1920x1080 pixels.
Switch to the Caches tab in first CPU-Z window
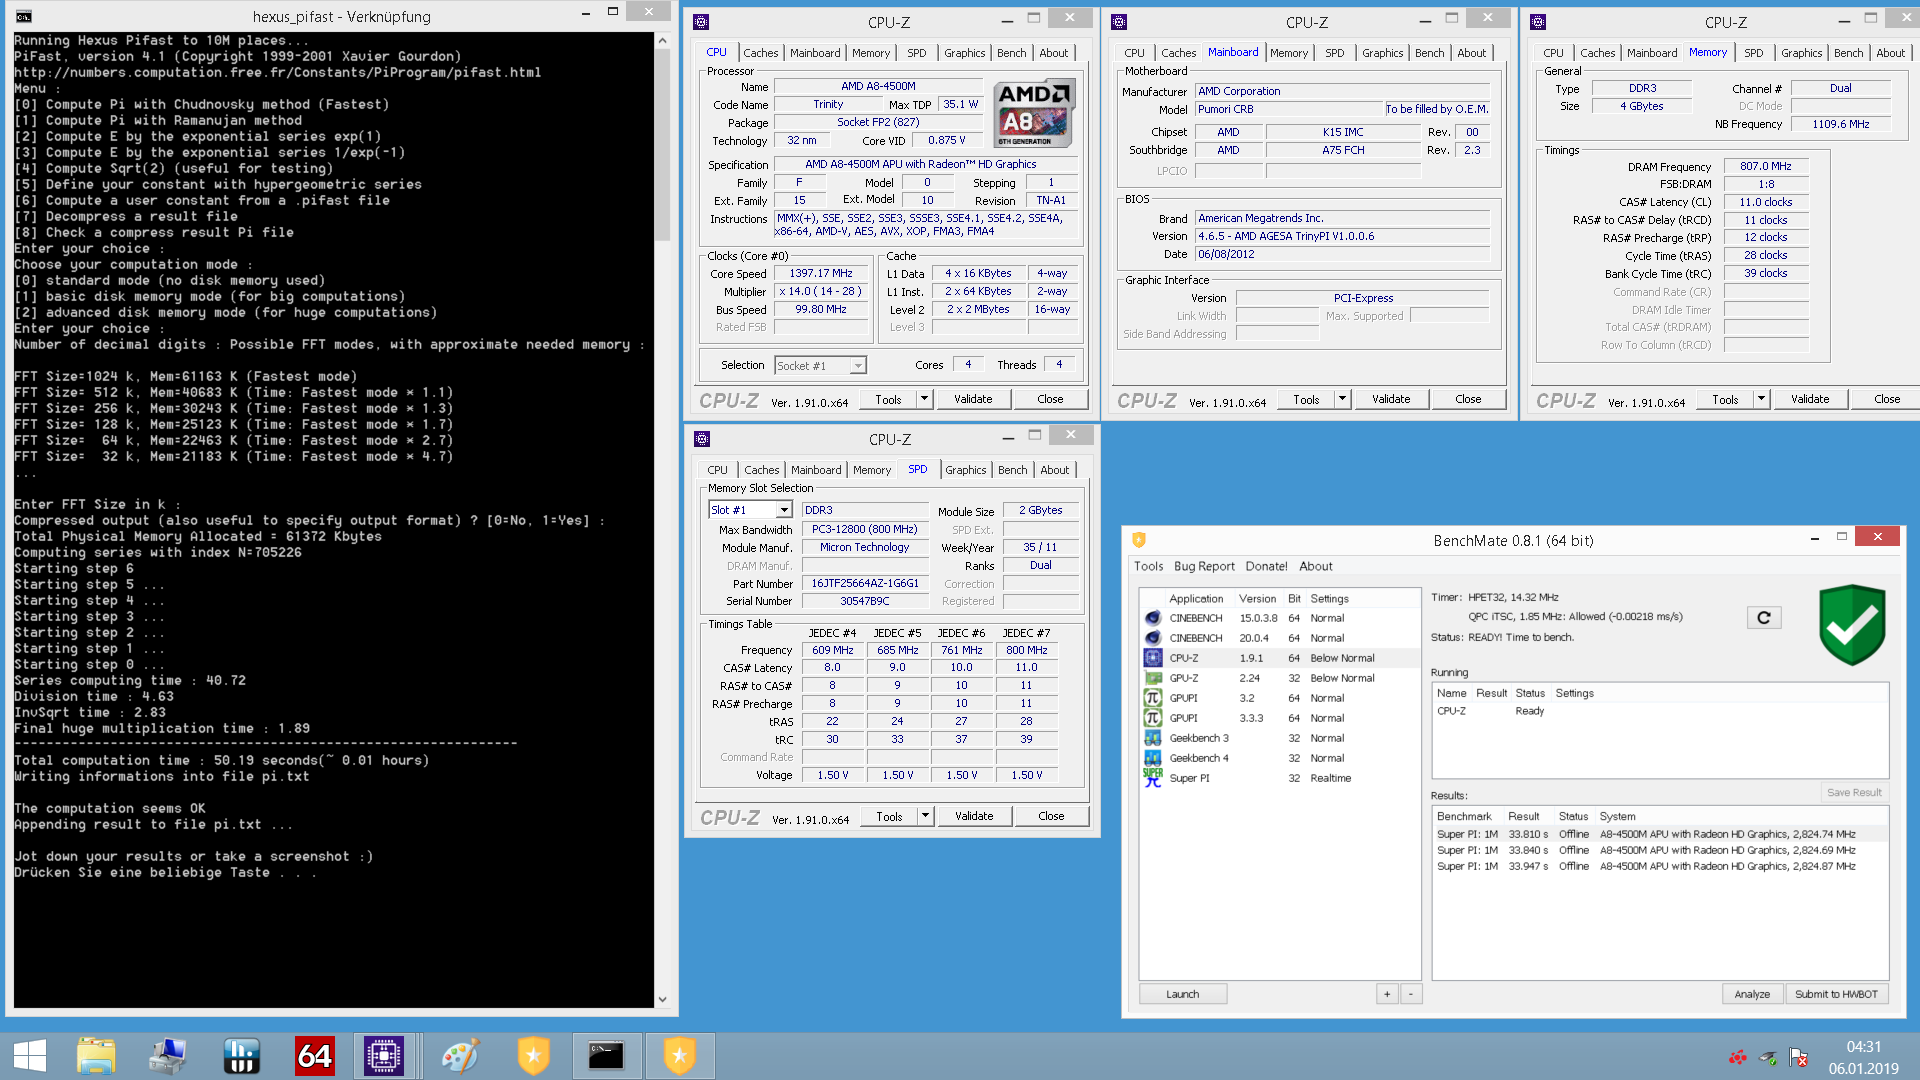(x=761, y=53)
